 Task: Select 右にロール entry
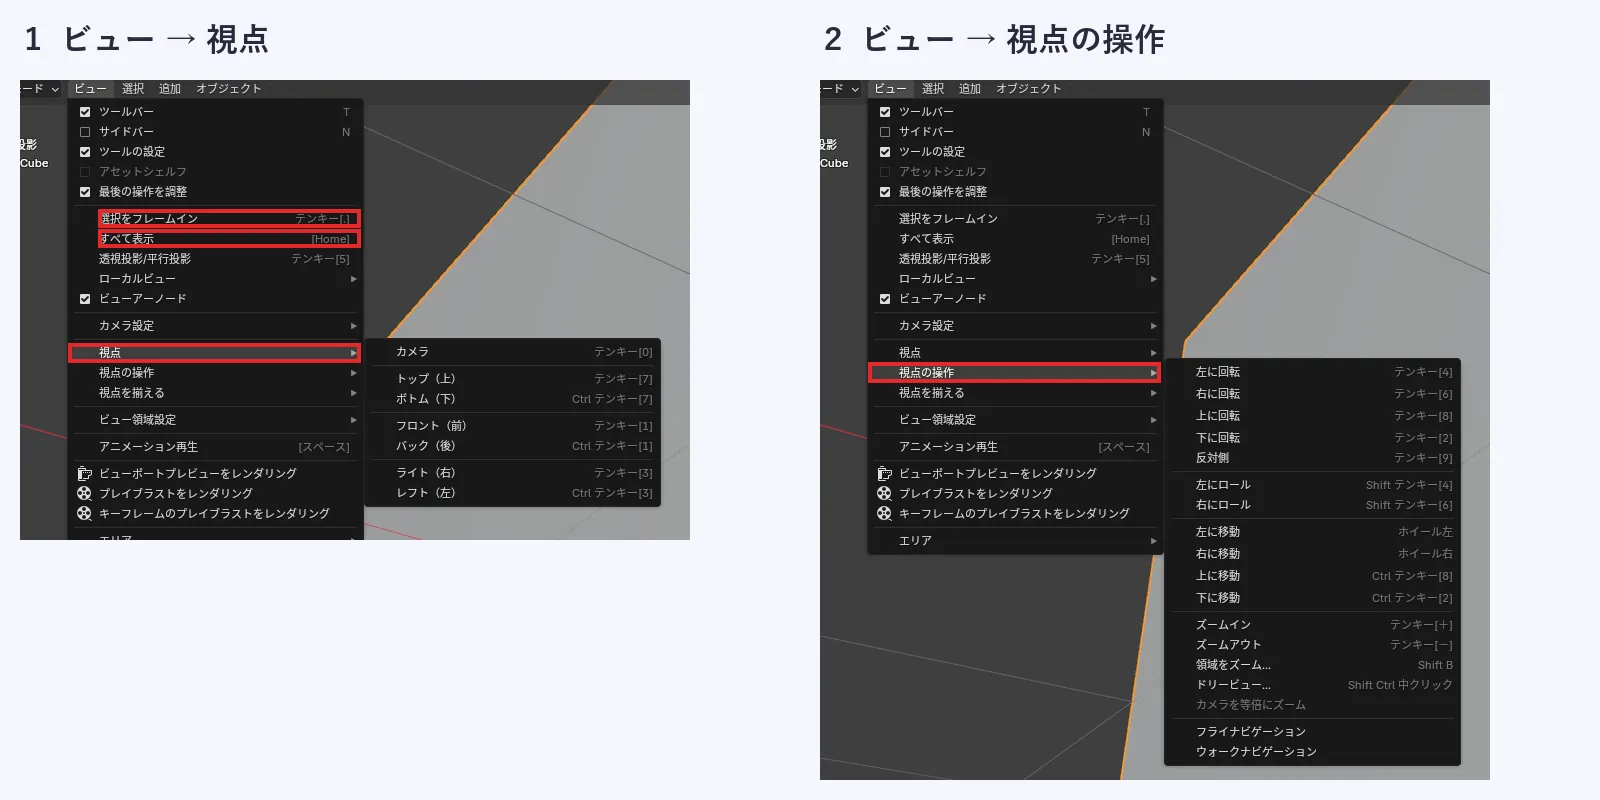click(x=1313, y=505)
